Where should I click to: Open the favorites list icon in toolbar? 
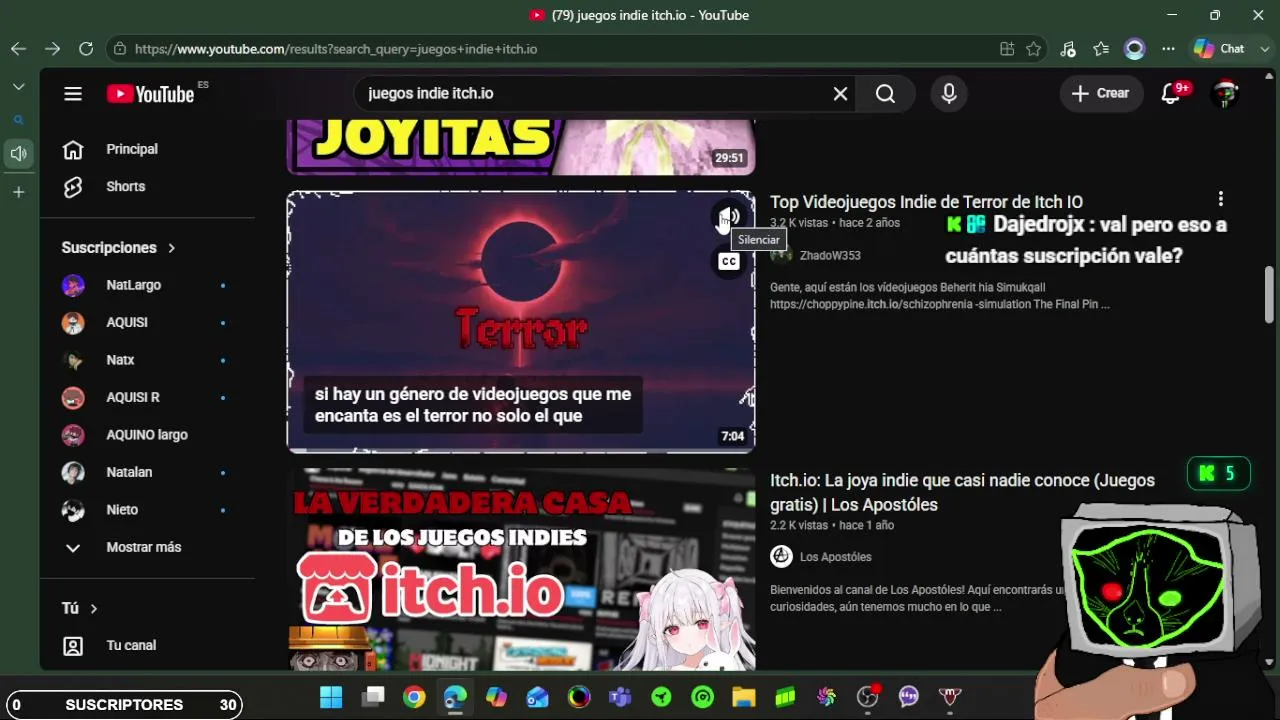(1101, 49)
